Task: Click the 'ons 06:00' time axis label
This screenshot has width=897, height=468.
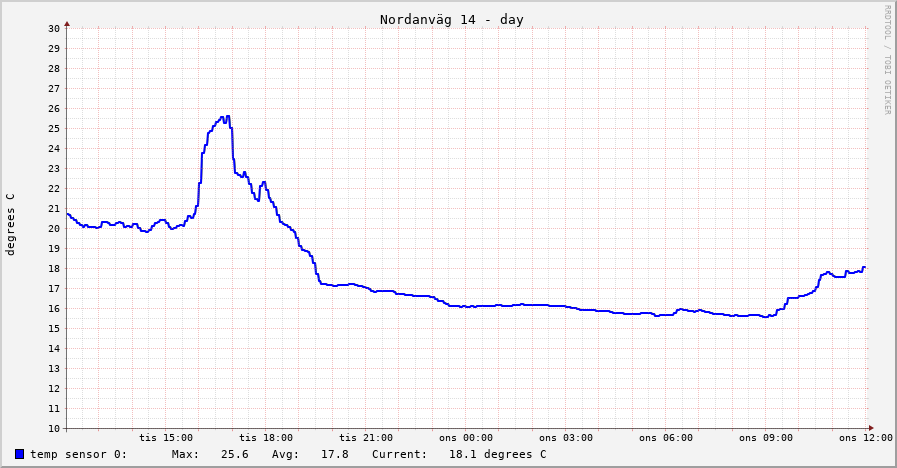Action: click(666, 438)
